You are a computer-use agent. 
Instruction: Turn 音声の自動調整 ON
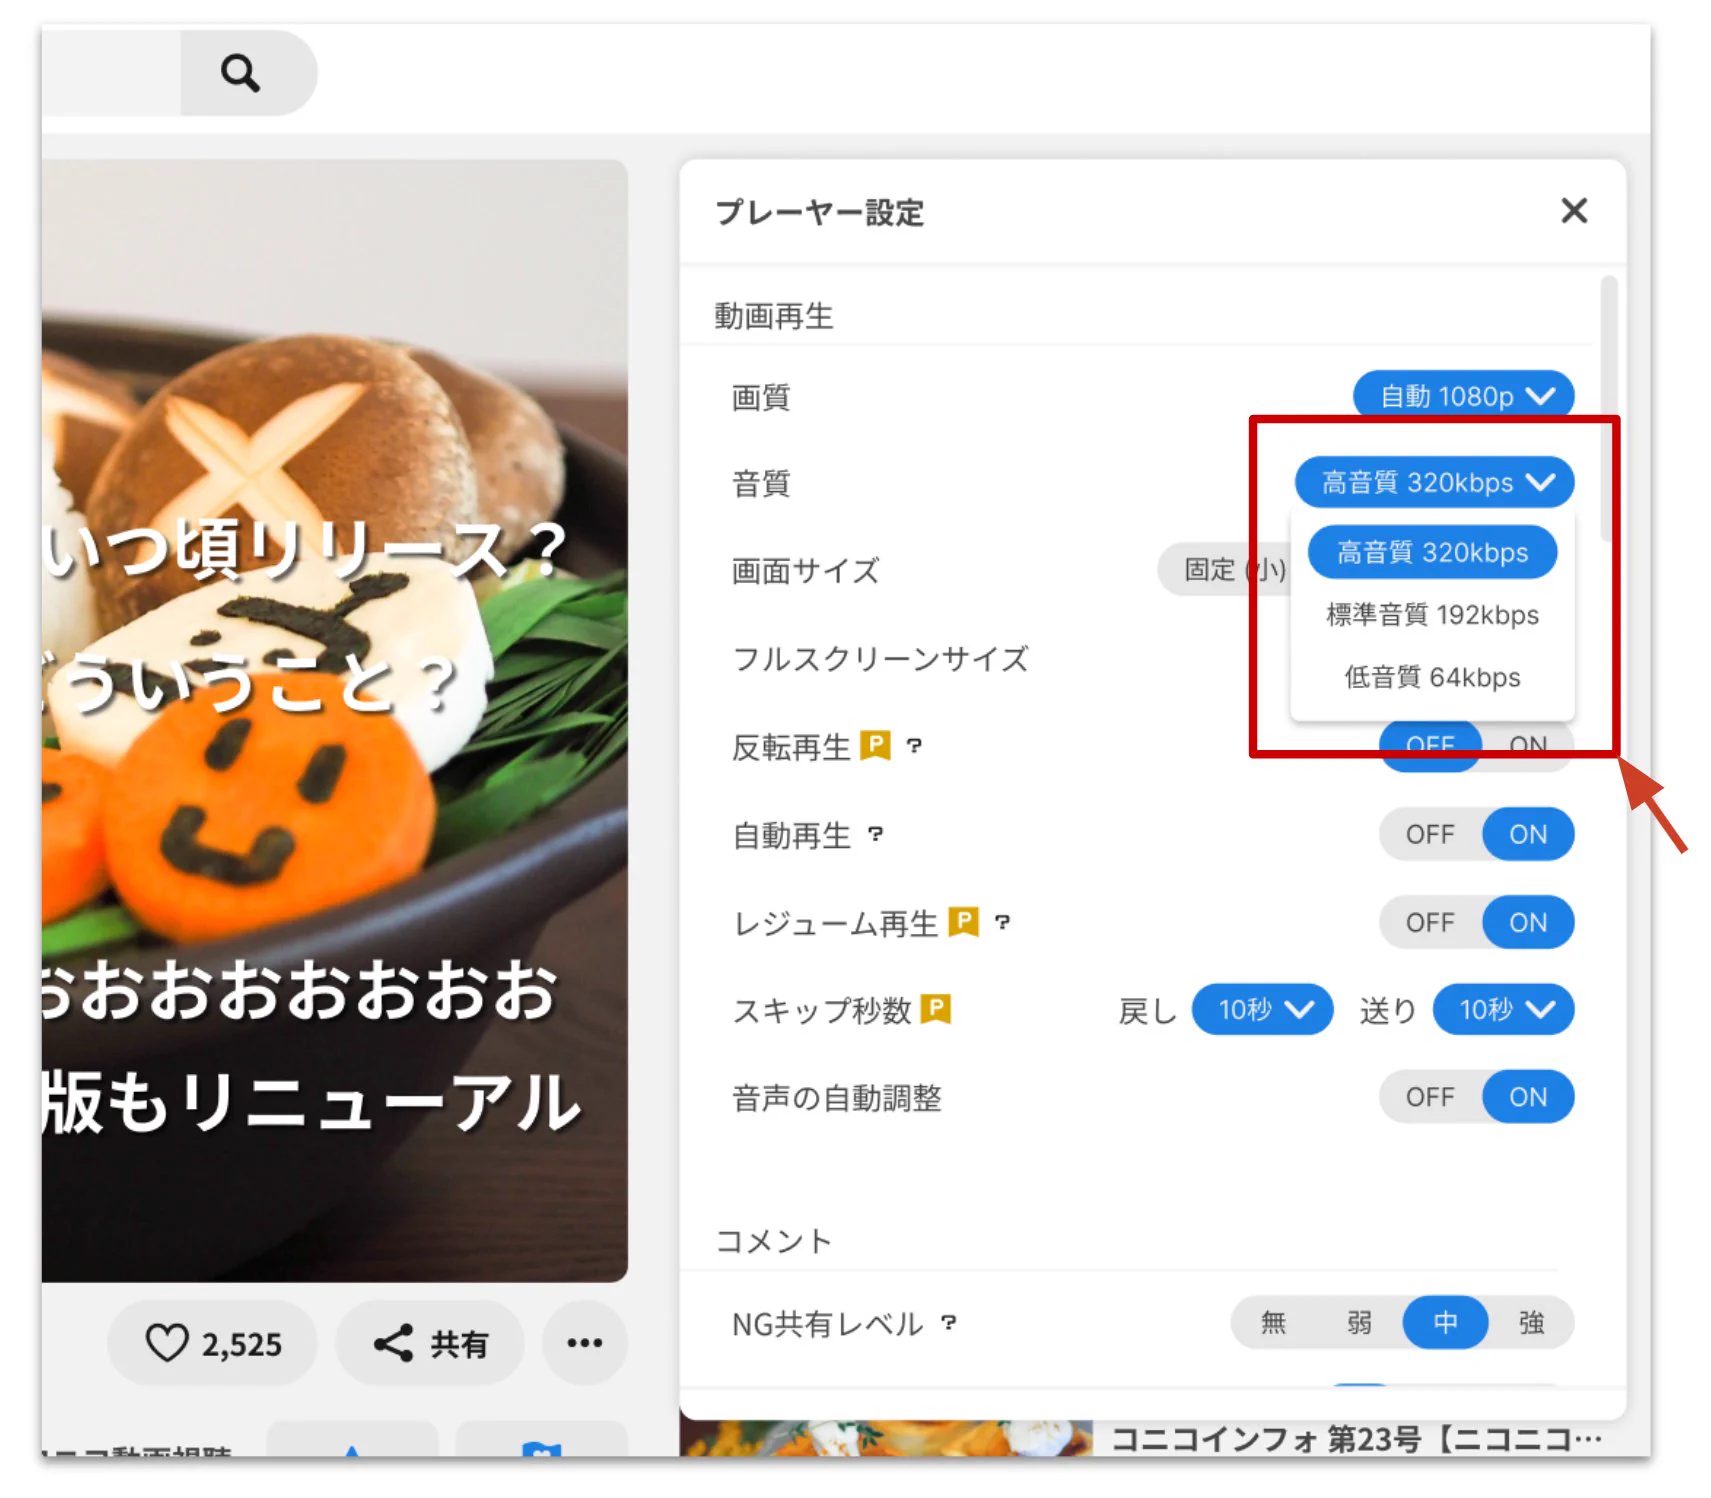[1527, 1097]
